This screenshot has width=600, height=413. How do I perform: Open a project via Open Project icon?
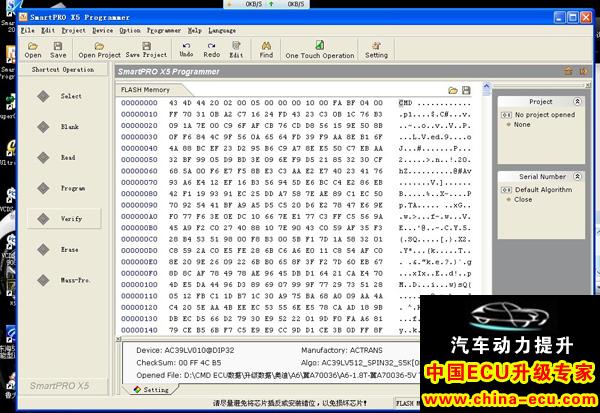[99, 50]
